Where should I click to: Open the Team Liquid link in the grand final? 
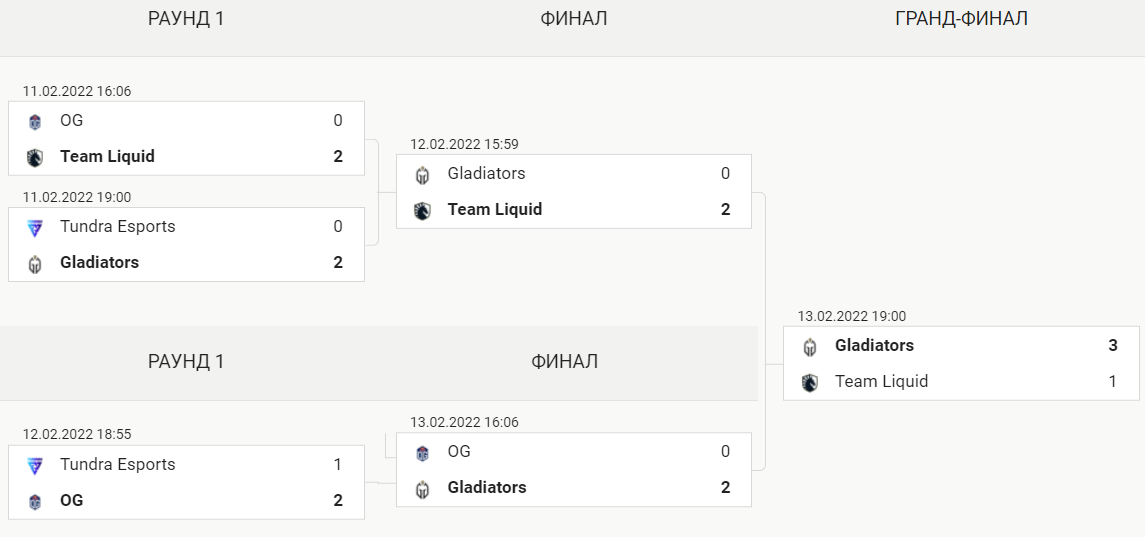tap(881, 381)
